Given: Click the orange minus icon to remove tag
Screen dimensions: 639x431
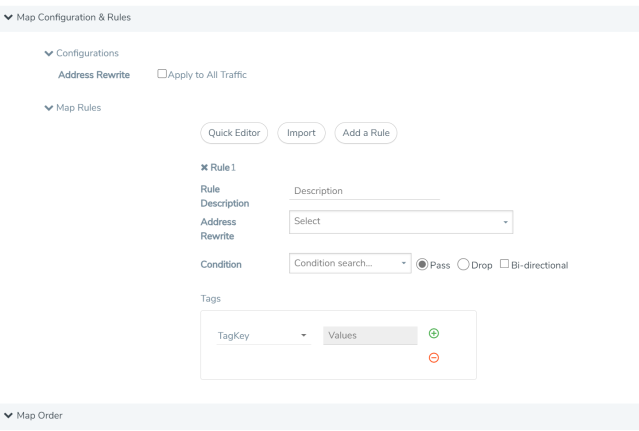Looking at the screenshot, I should click(434, 358).
